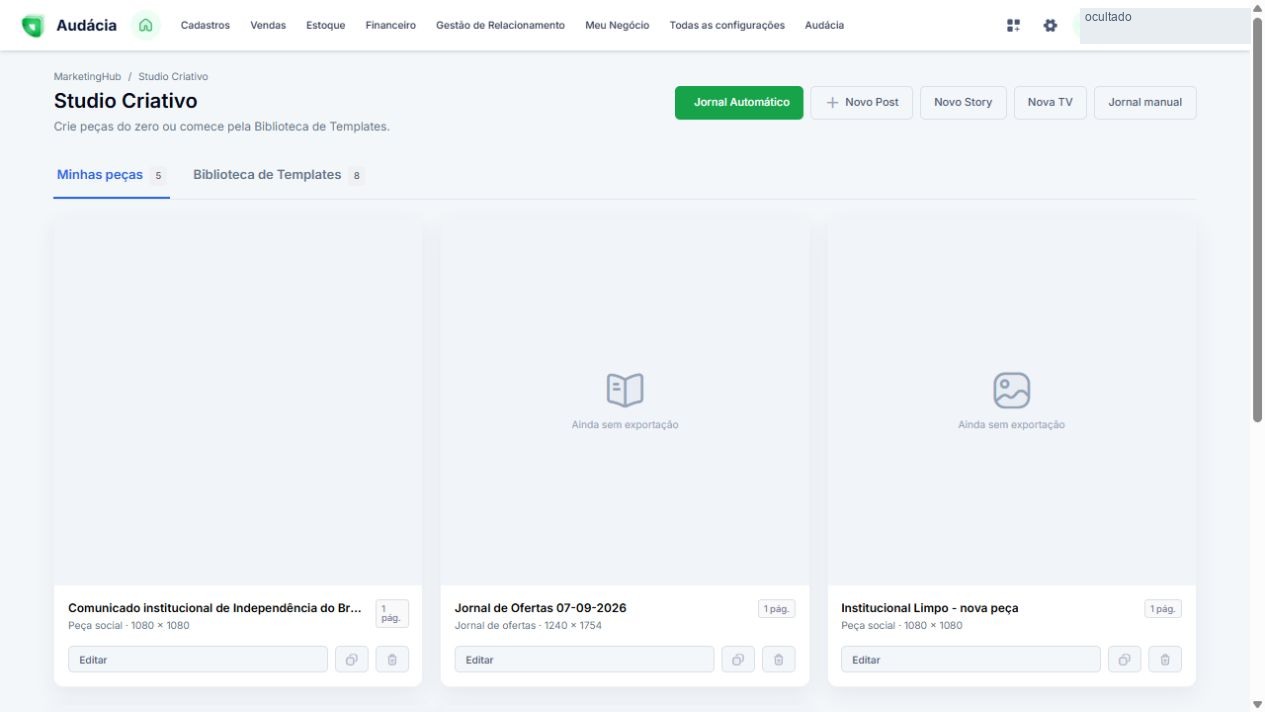Delete Institucional Limpo piece
The width and height of the screenshot is (1265, 712).
click(x=1165, y=659)
